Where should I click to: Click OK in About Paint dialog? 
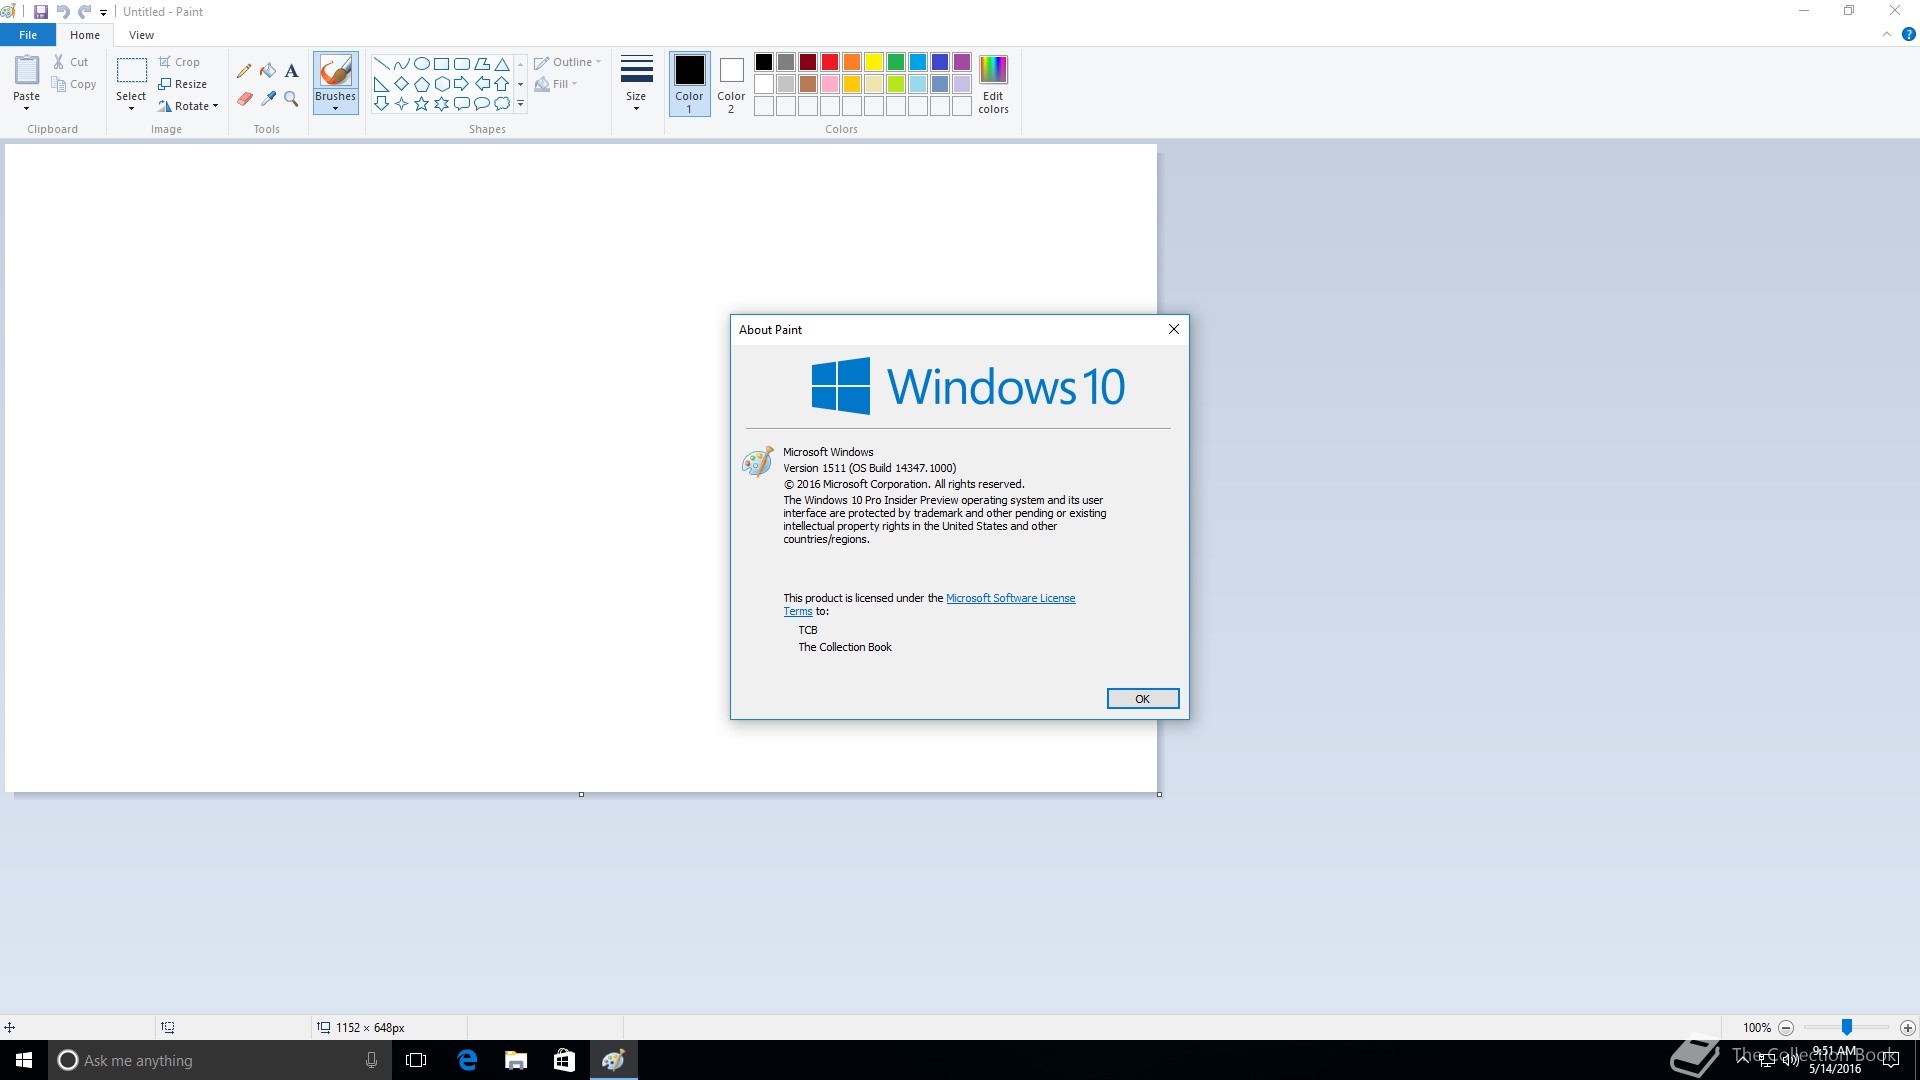click(1143, 699)
